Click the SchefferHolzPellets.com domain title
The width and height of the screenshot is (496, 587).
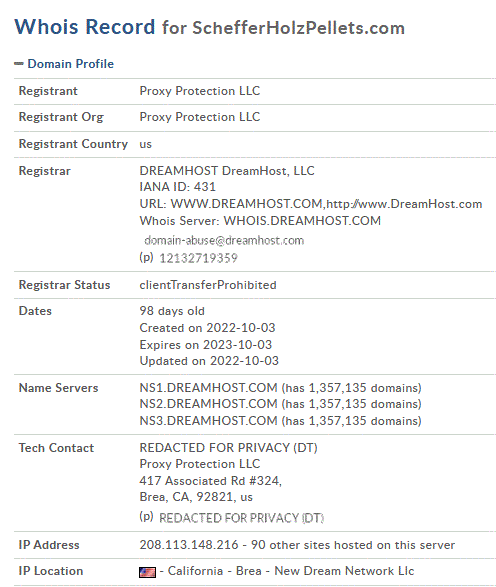pos(298,28)
